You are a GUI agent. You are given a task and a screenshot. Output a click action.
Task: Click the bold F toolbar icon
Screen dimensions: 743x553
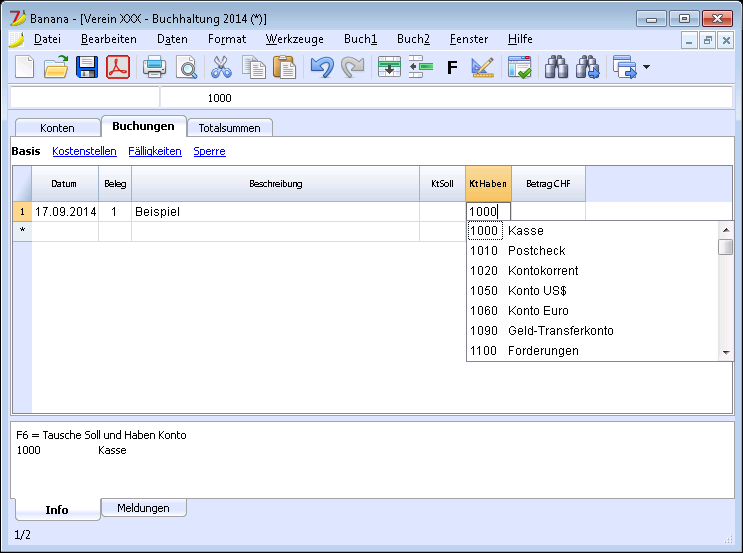point(453,68)
